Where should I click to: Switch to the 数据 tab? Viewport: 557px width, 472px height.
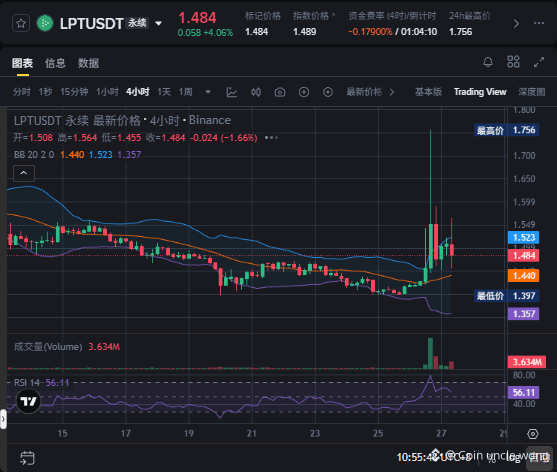tap(88, 63)
